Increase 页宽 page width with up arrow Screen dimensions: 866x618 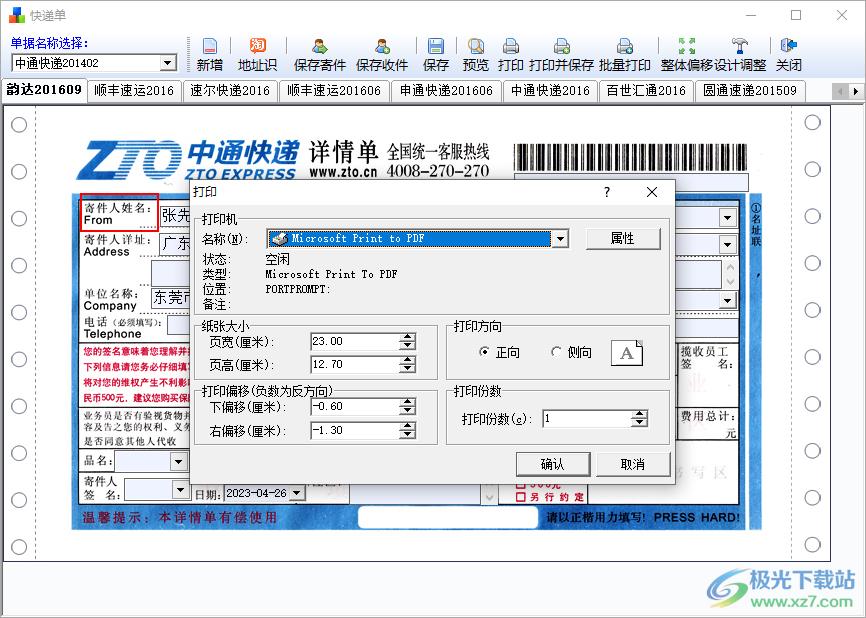[x=407, y=337]
